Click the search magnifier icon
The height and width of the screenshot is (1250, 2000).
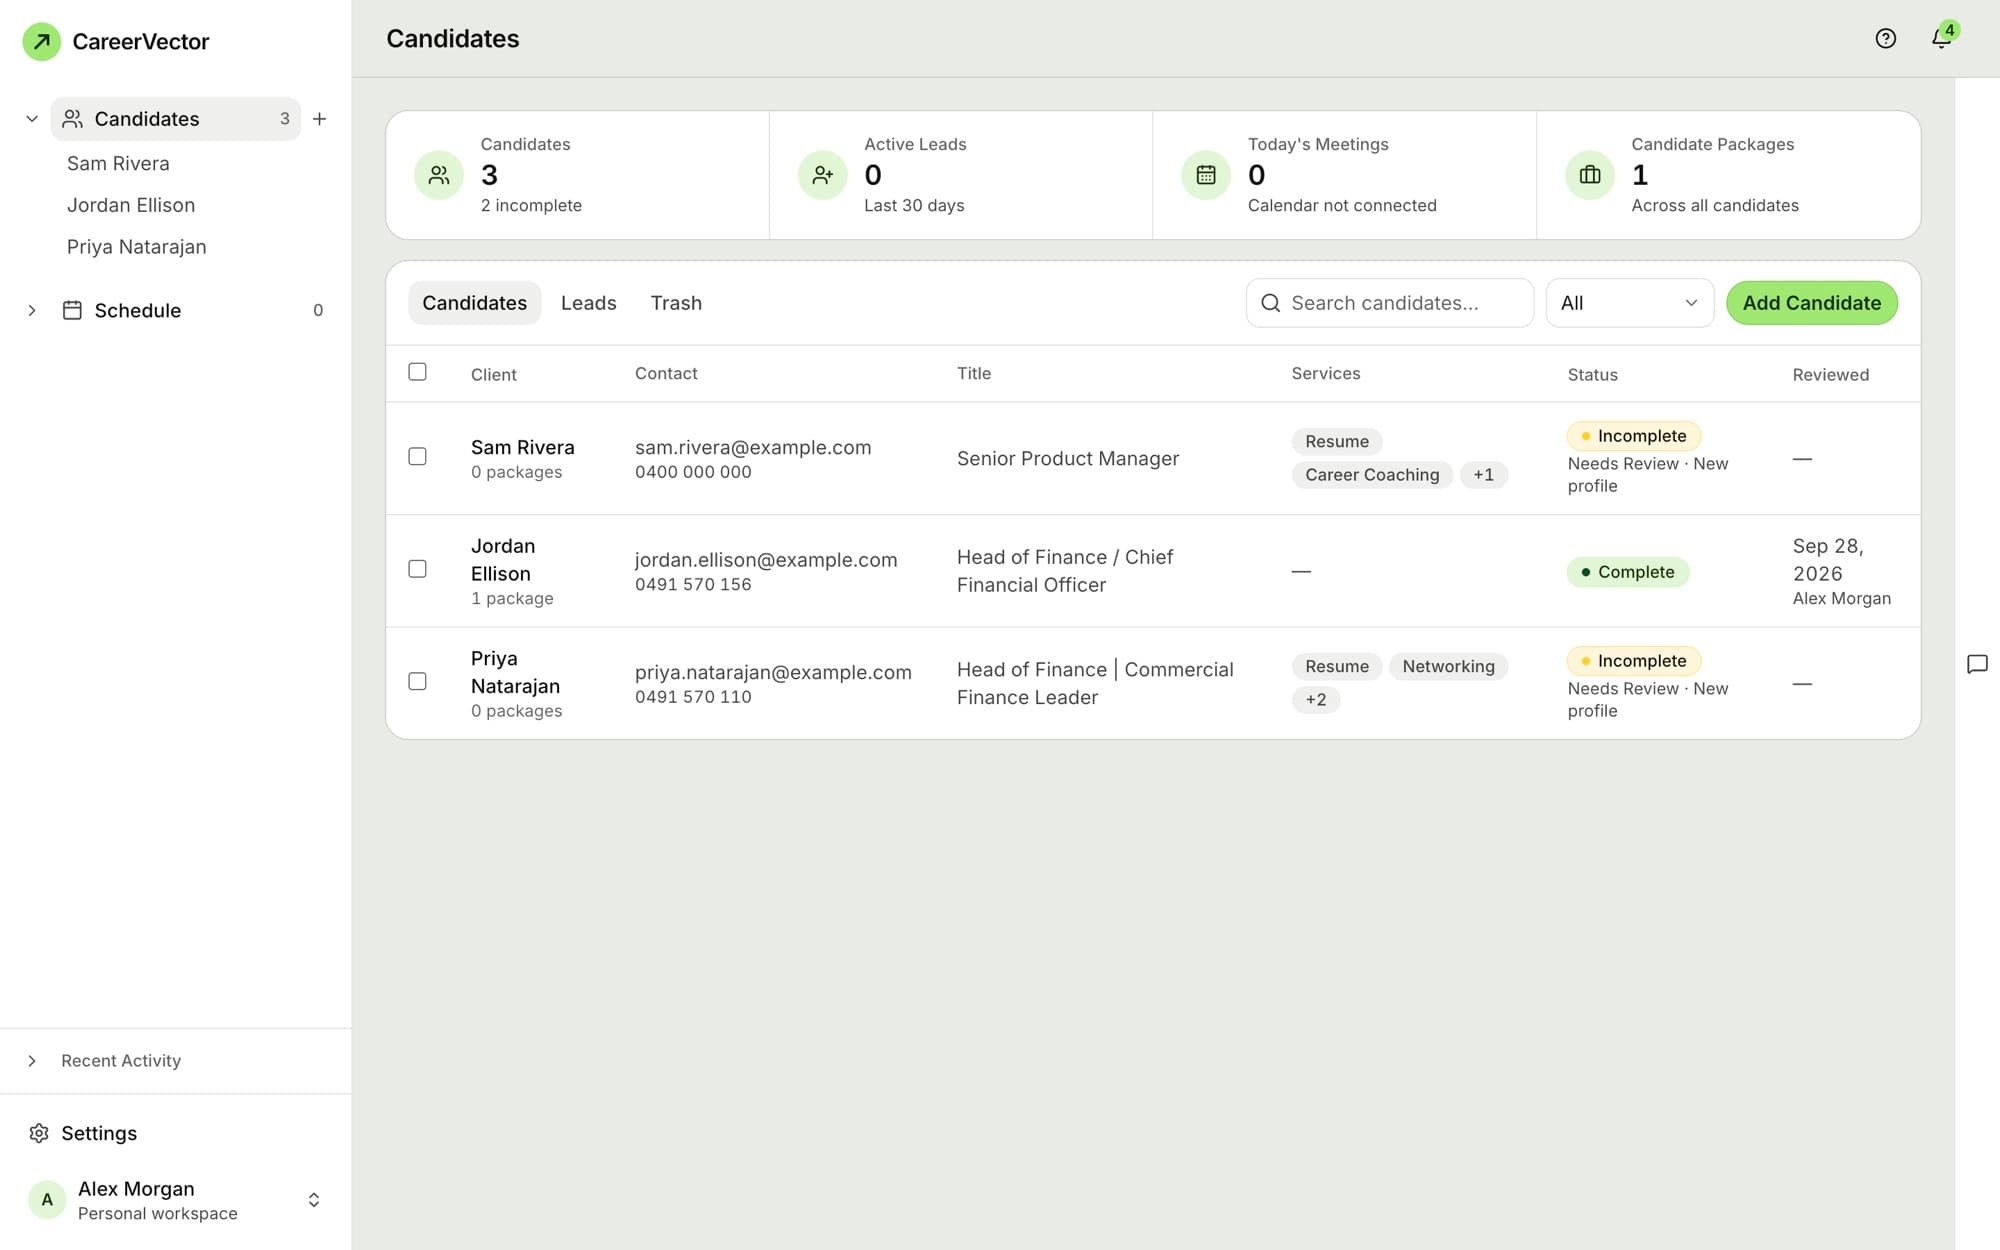(1270, 303)
